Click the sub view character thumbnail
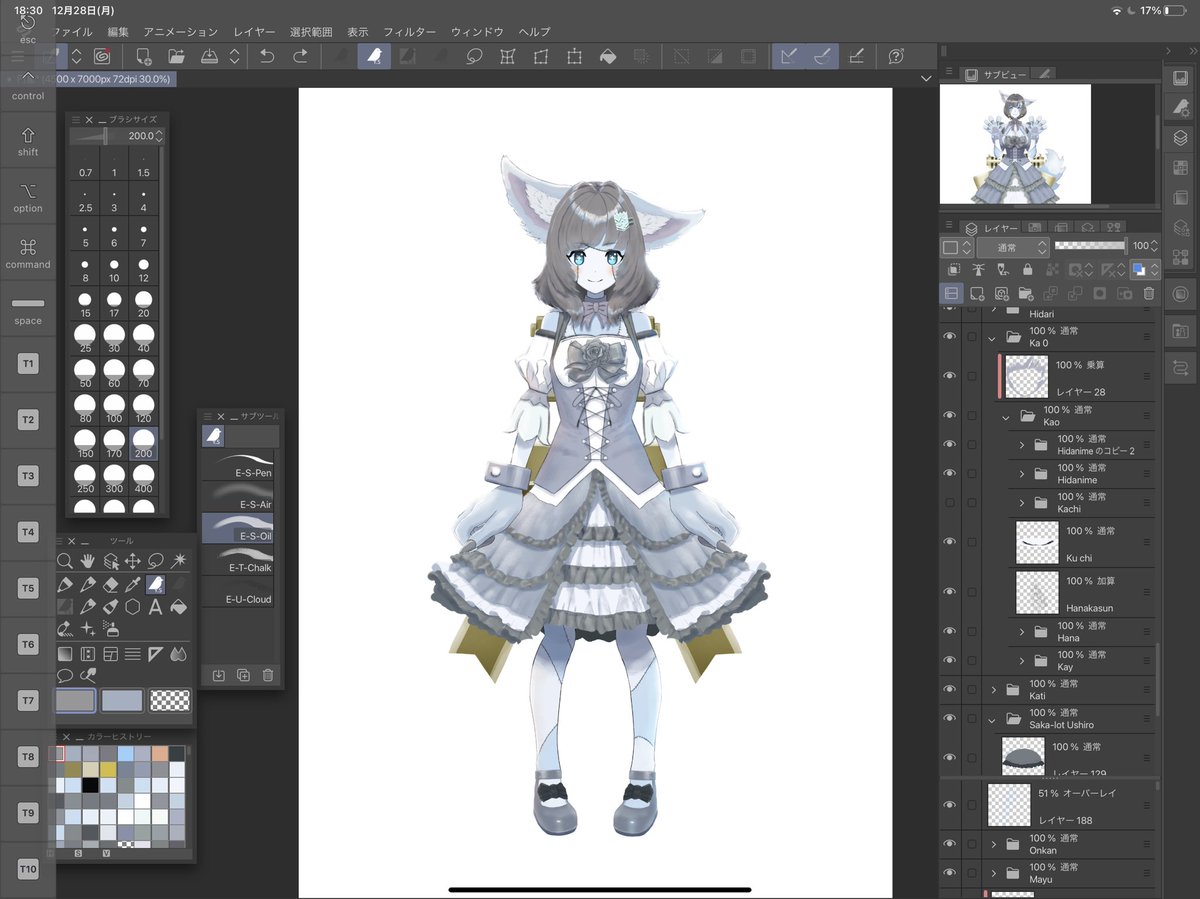 (1014, 143)
